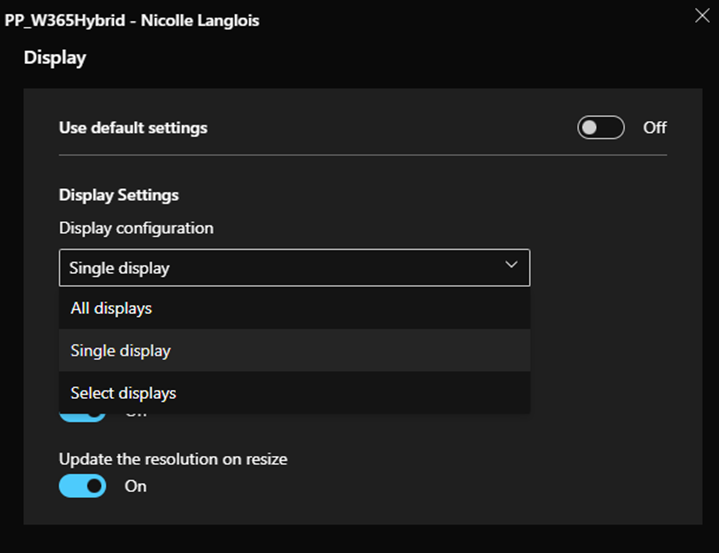Choose All displays from the list

point(111,308)
